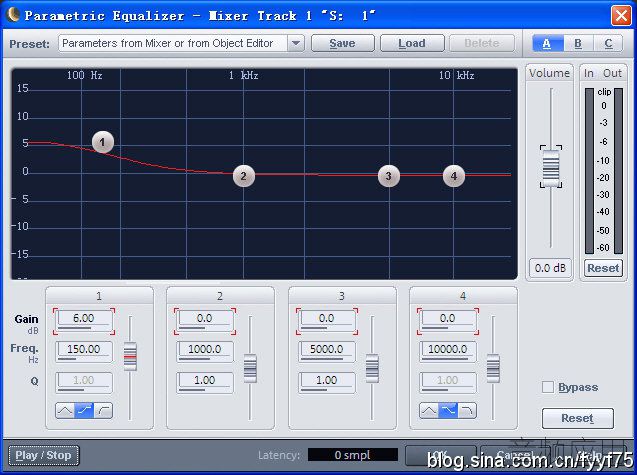637x475 pixels.
Task: Click band 1 Gain field showing 6.00
Action: click(x=84, y=321)
